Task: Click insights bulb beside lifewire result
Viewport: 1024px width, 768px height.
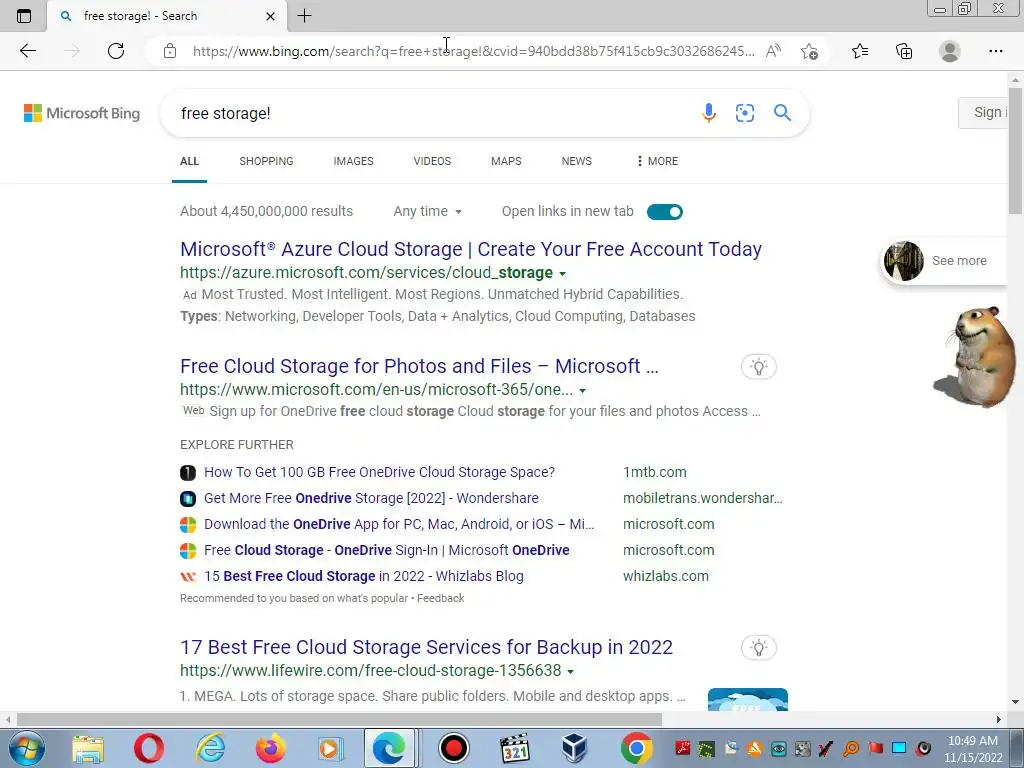Action: (x=758, y=648)
